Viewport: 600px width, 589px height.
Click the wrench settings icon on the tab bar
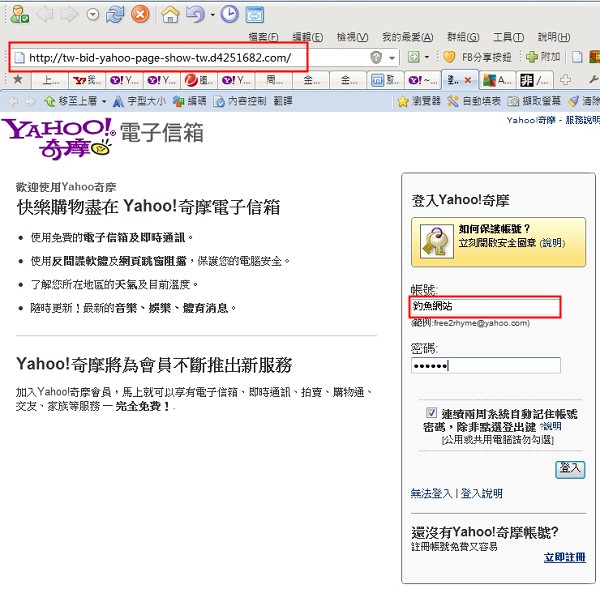click(x=593, y=80)
